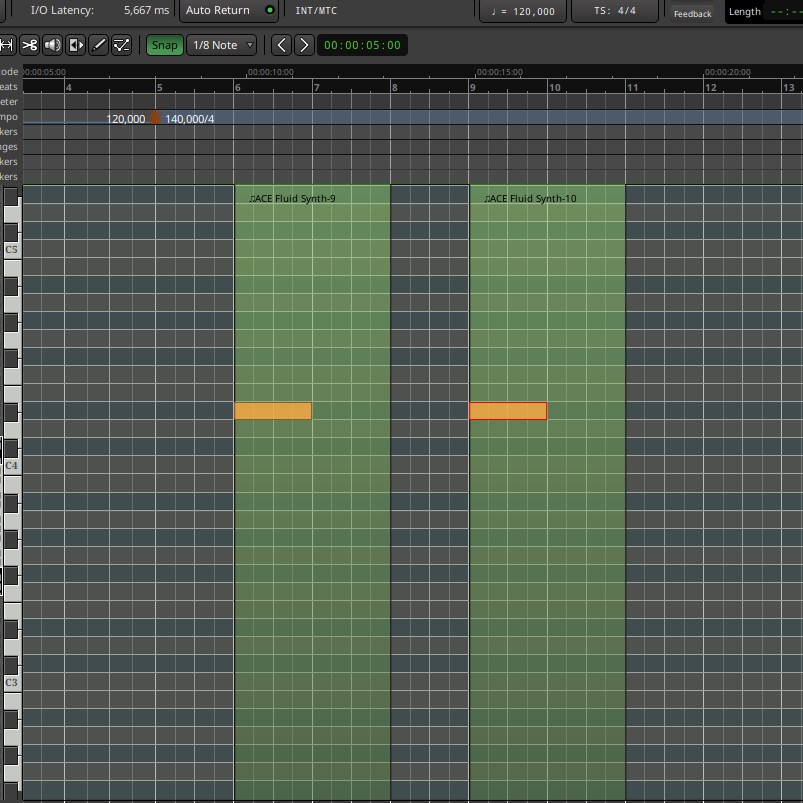Click INT/MTC sync source selector
Image resolution: width=803 pixels, height=803 pixels.
point(316,11)
